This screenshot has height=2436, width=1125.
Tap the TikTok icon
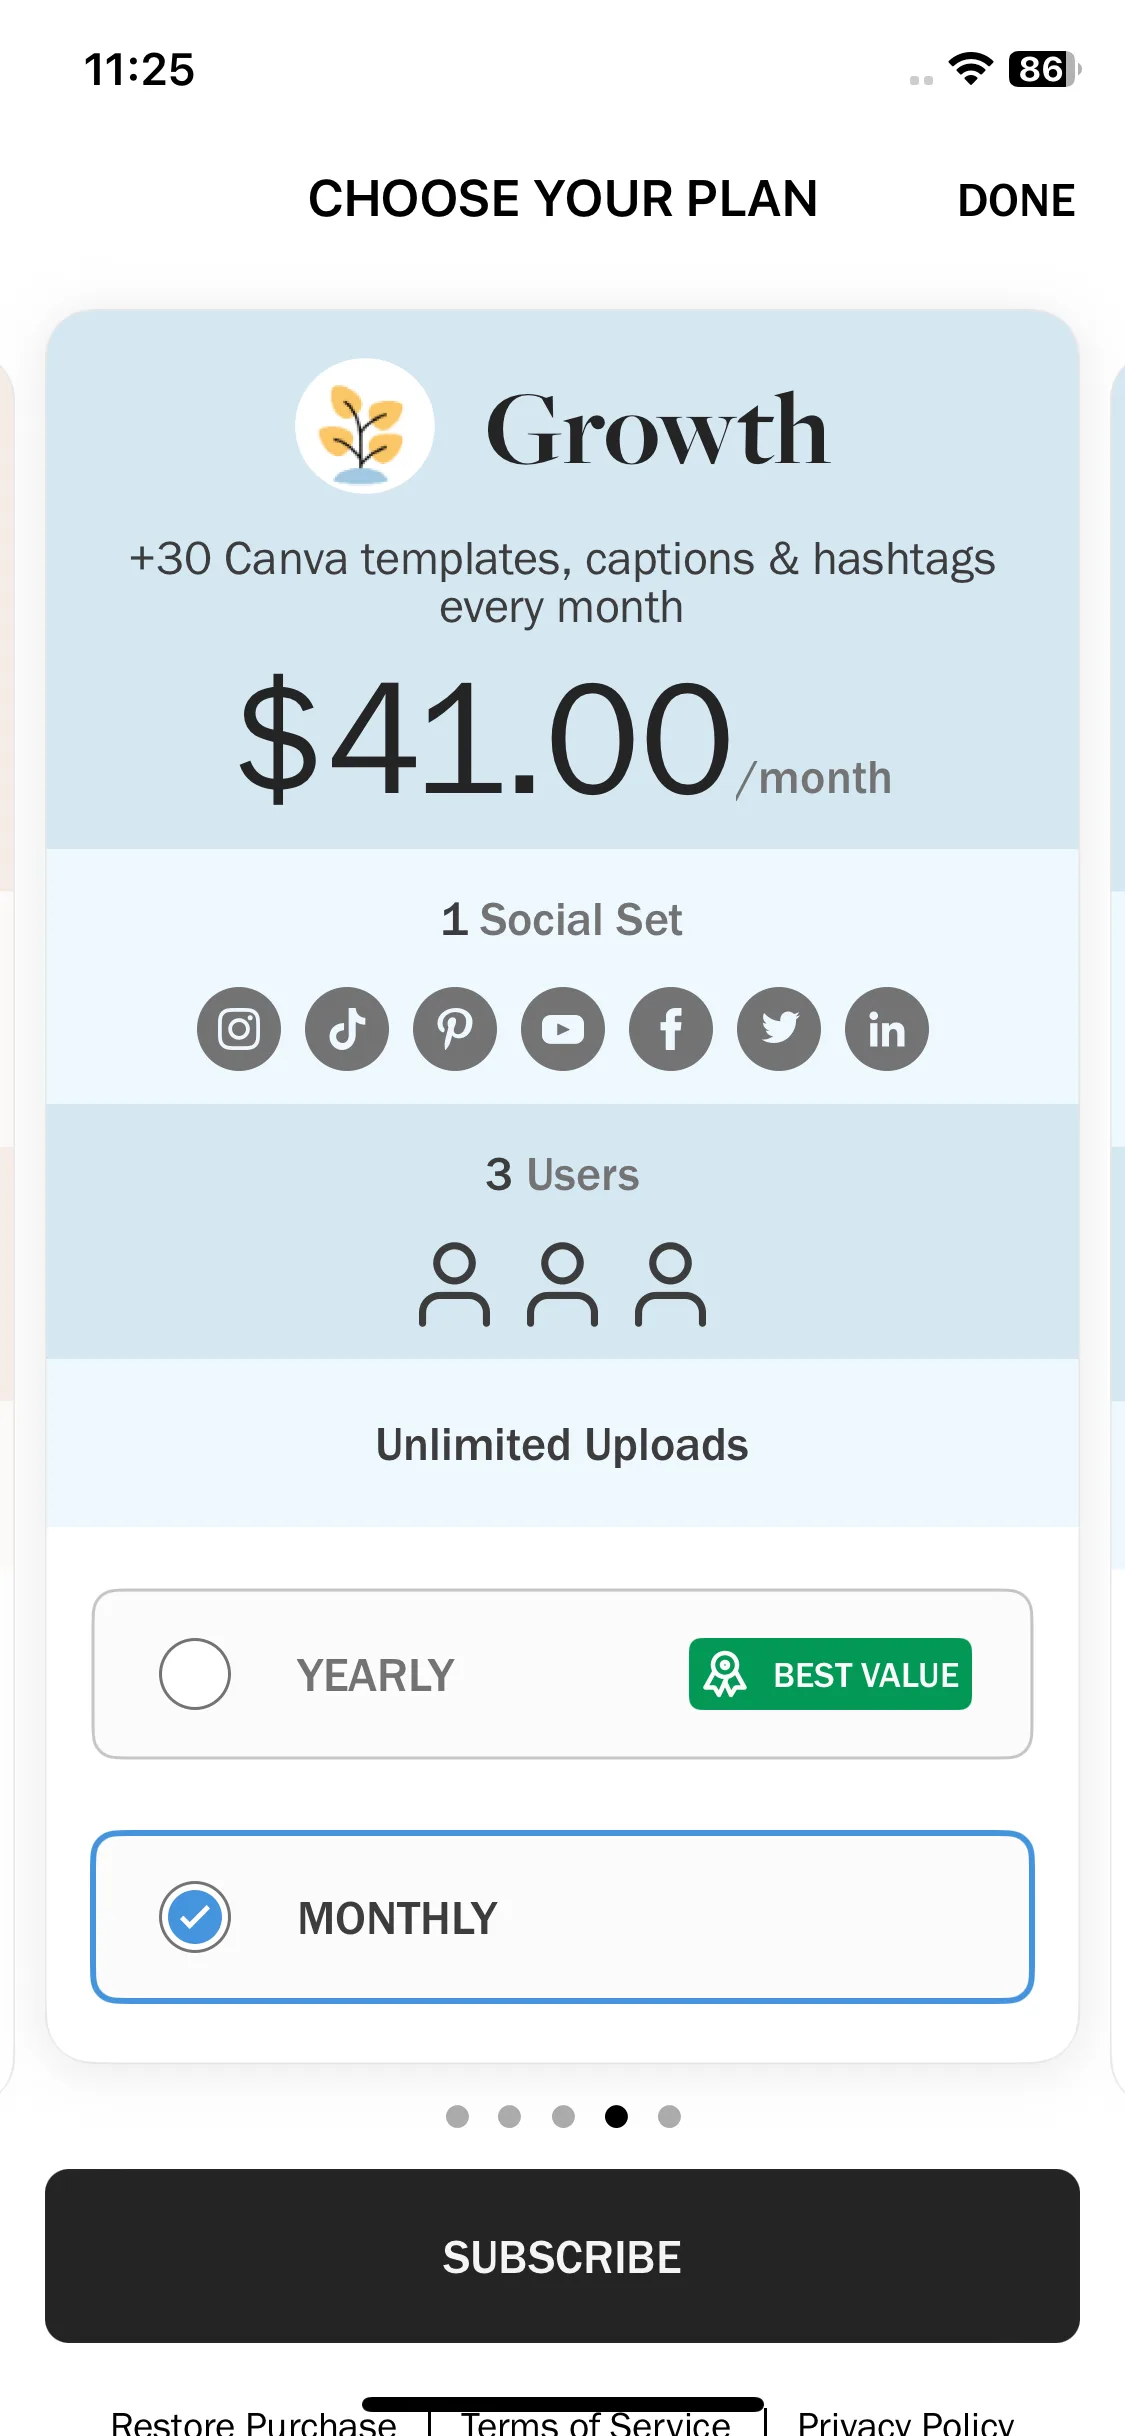pos(347,1029)
